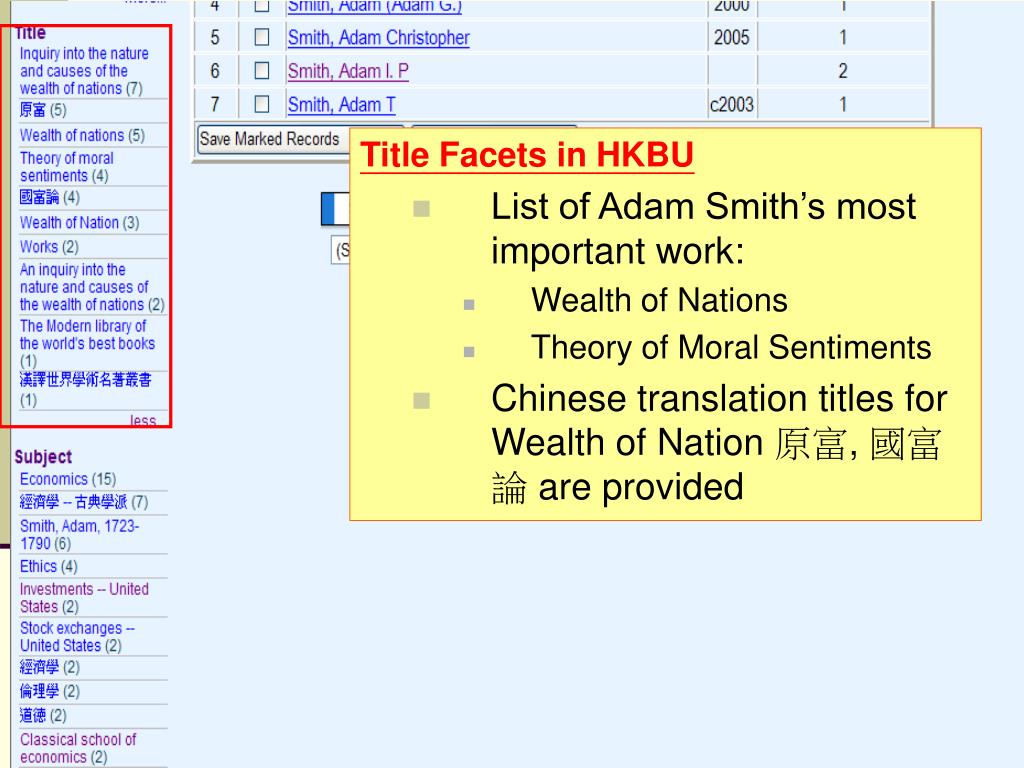1024x768 pixels.
Task: Filter by subject Smith, Adam, 1723-1790
Action: [79, 534]
